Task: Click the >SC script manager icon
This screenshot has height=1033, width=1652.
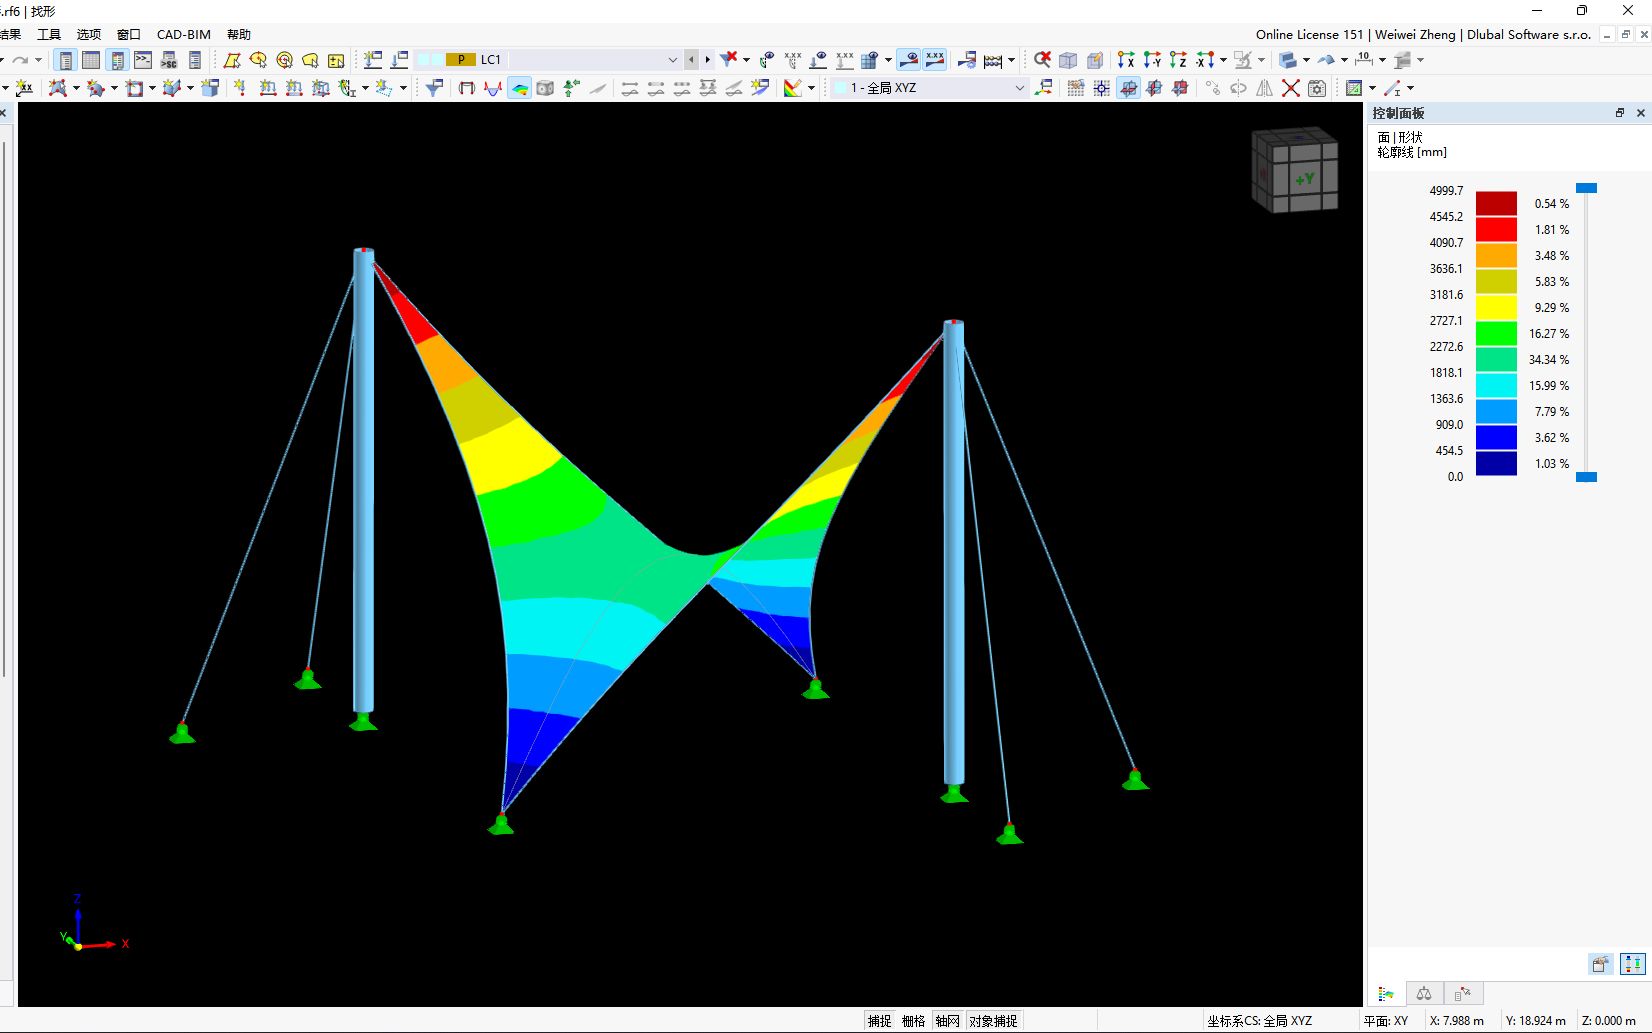Action: point(169,60)
